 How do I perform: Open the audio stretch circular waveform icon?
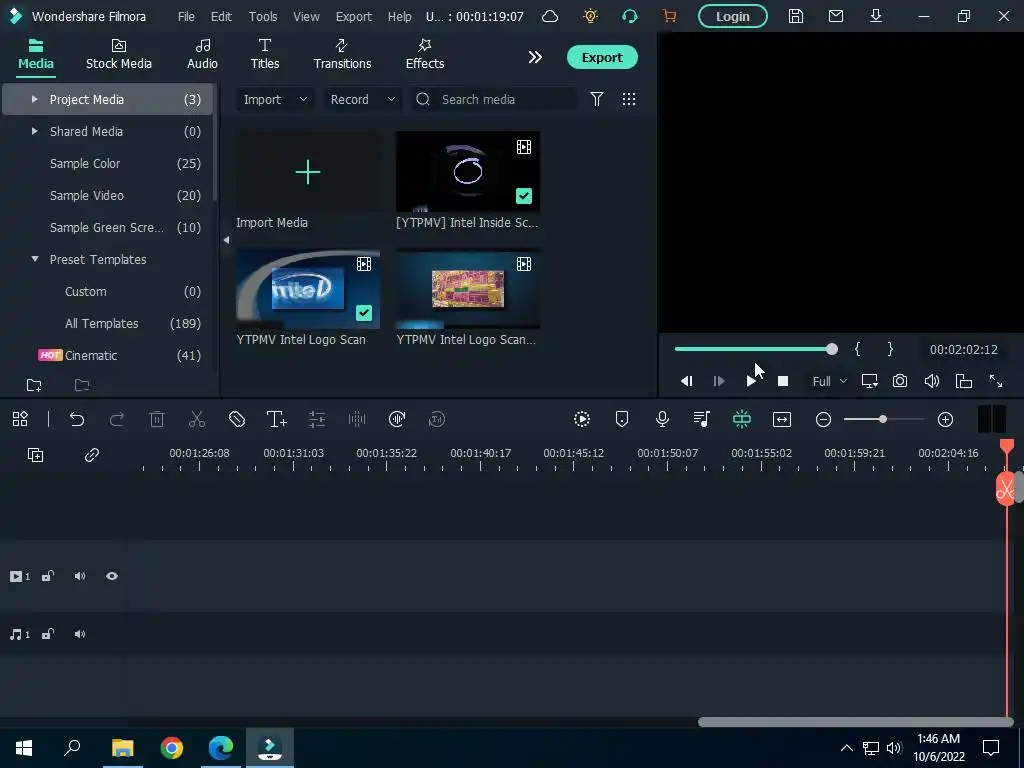point(397,419)
